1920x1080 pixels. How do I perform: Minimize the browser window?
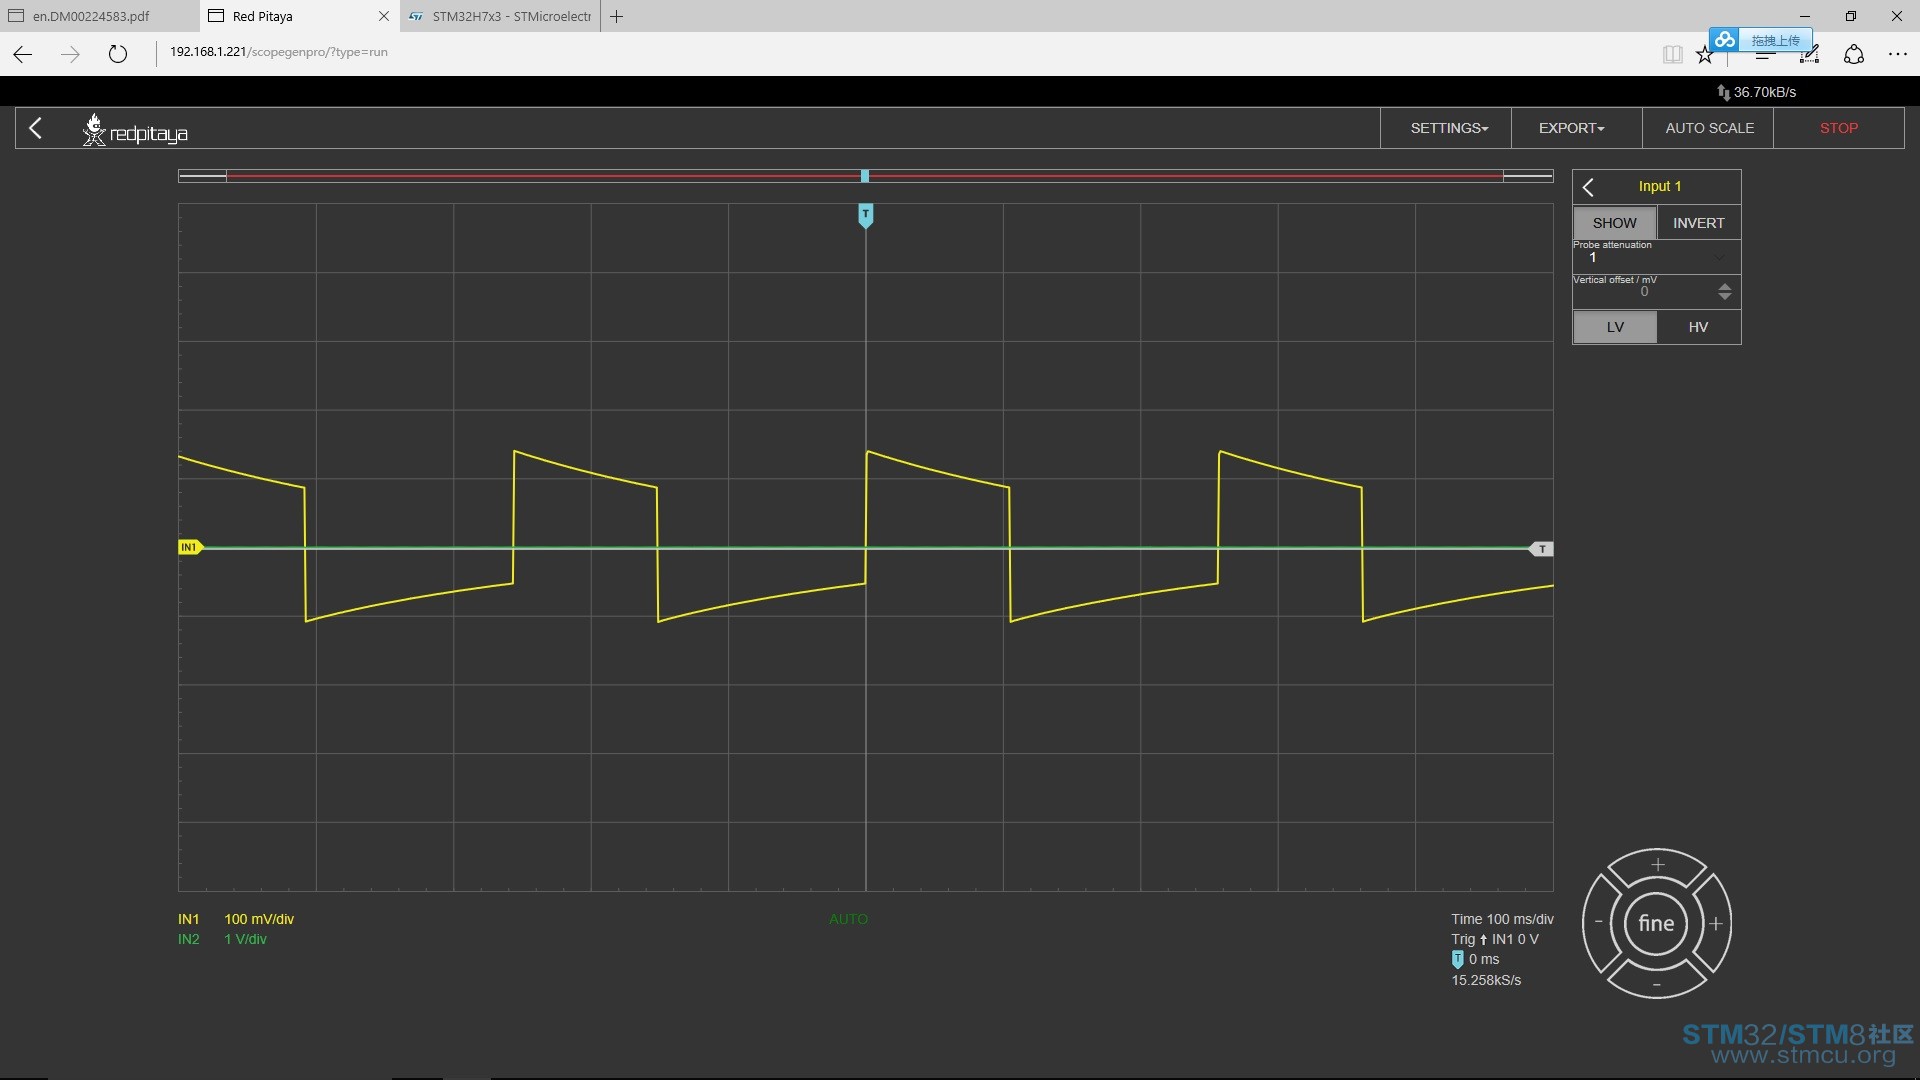coord(1805,16)
